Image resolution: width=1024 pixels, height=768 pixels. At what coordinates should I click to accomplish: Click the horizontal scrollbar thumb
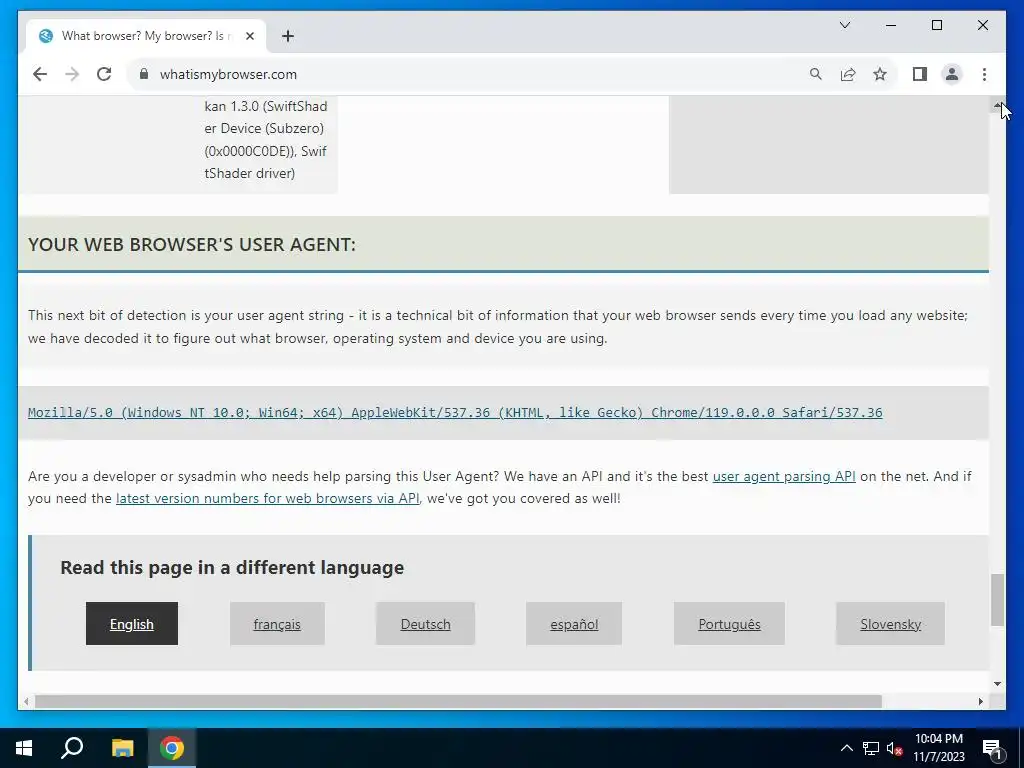click(x=458, y=701)
